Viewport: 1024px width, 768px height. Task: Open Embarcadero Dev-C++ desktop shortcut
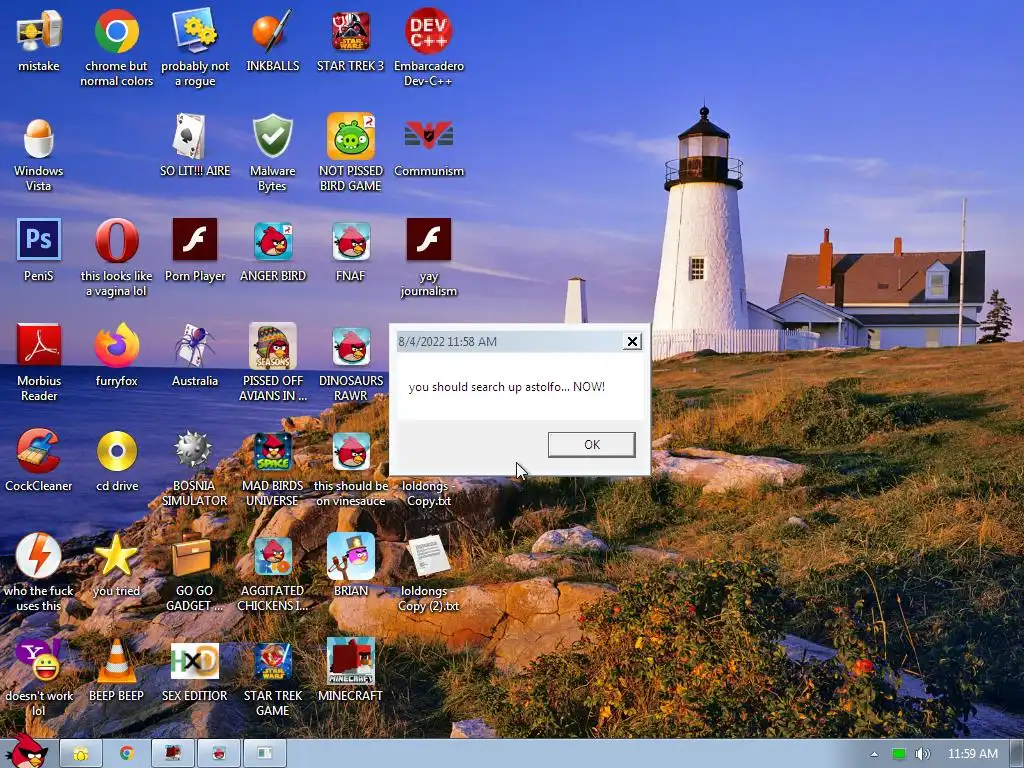[428, 31]
